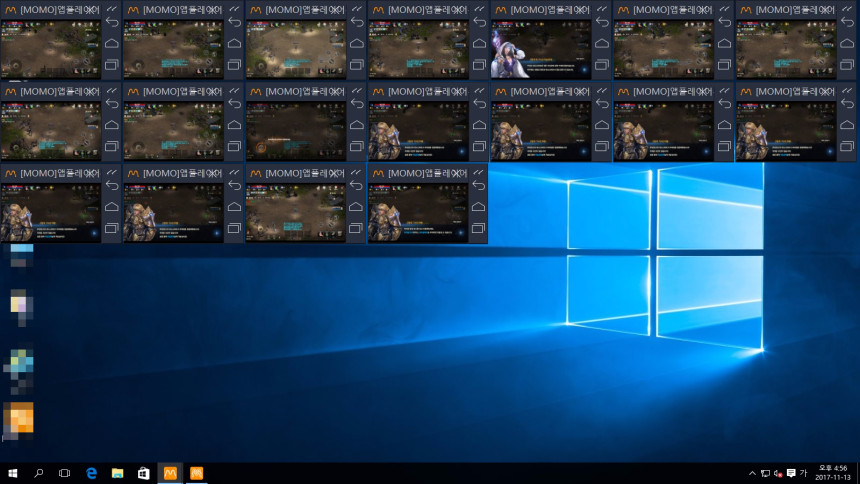The height and width of the screenshot is (484, 860).
Task: Toggle Korean IME mode indicator 가
Action: coord(804,473)
